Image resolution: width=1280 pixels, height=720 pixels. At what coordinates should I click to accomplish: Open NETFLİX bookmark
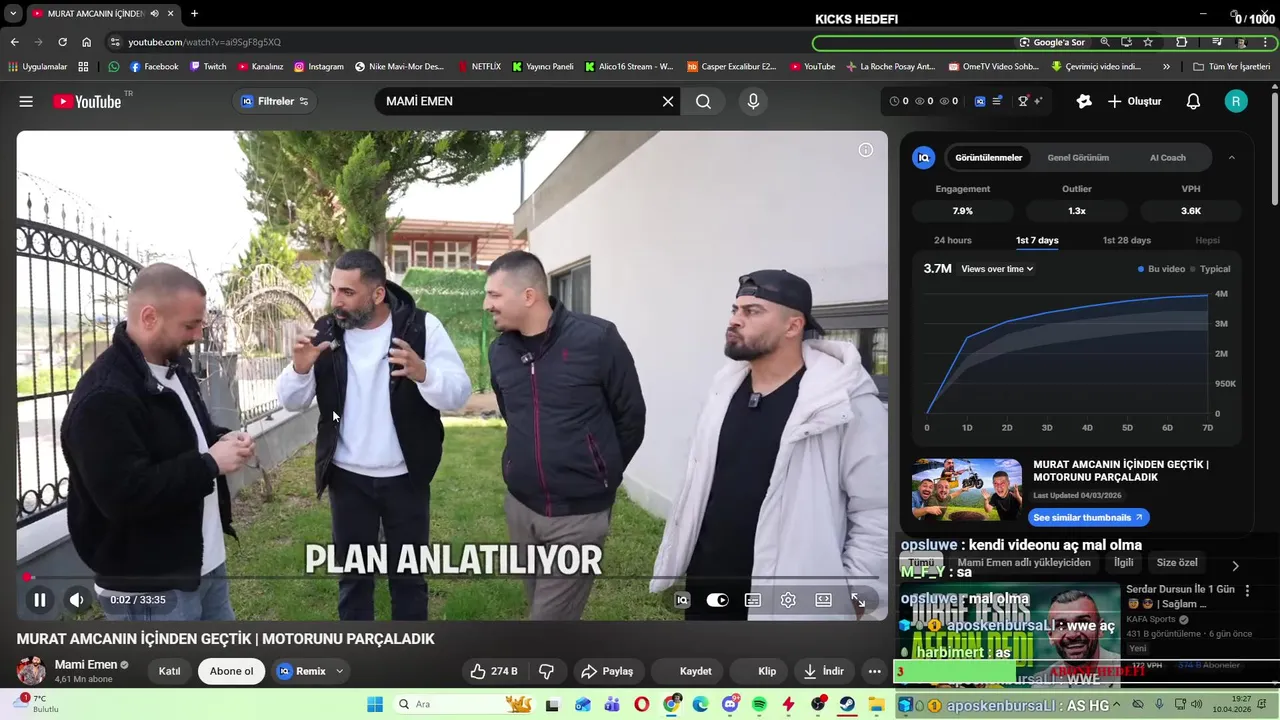pos(478,67)
